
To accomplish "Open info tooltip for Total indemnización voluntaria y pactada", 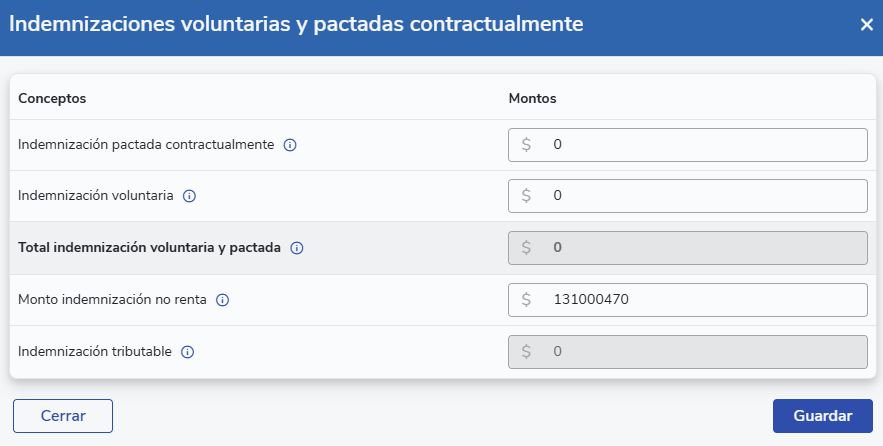I will tap(296, 248).
